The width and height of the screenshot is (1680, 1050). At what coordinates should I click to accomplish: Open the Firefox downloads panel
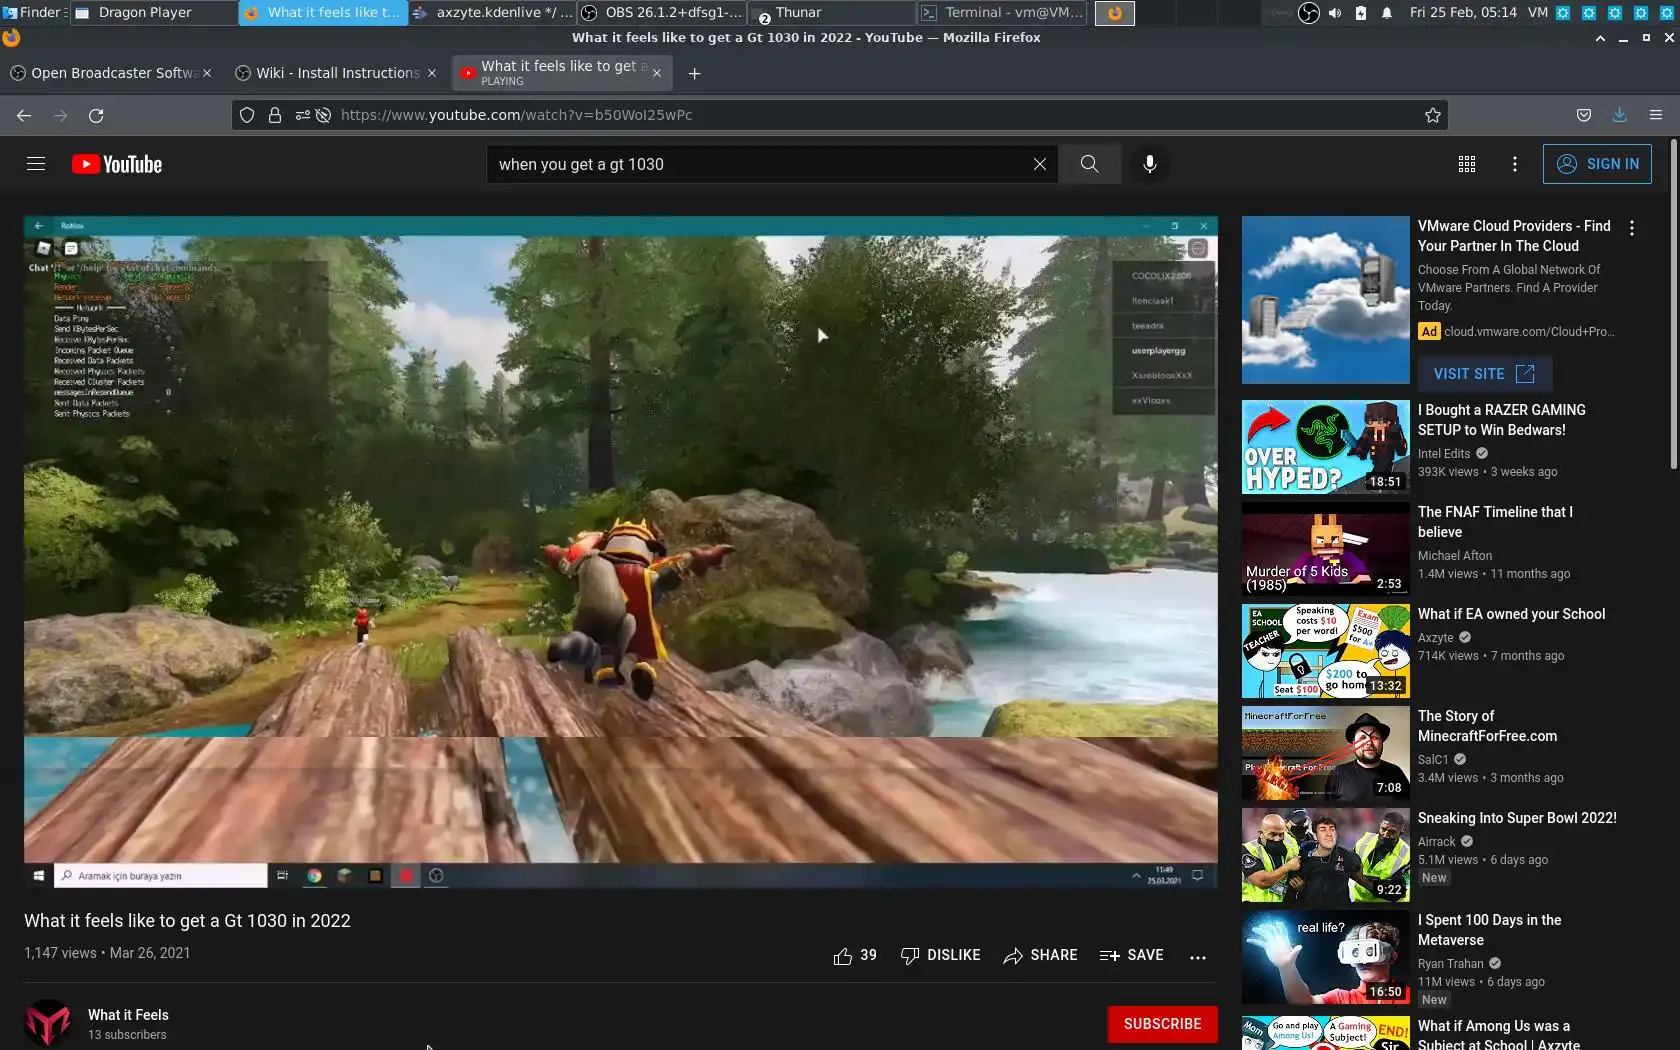pyautogui.click(x=1620, y=115)
